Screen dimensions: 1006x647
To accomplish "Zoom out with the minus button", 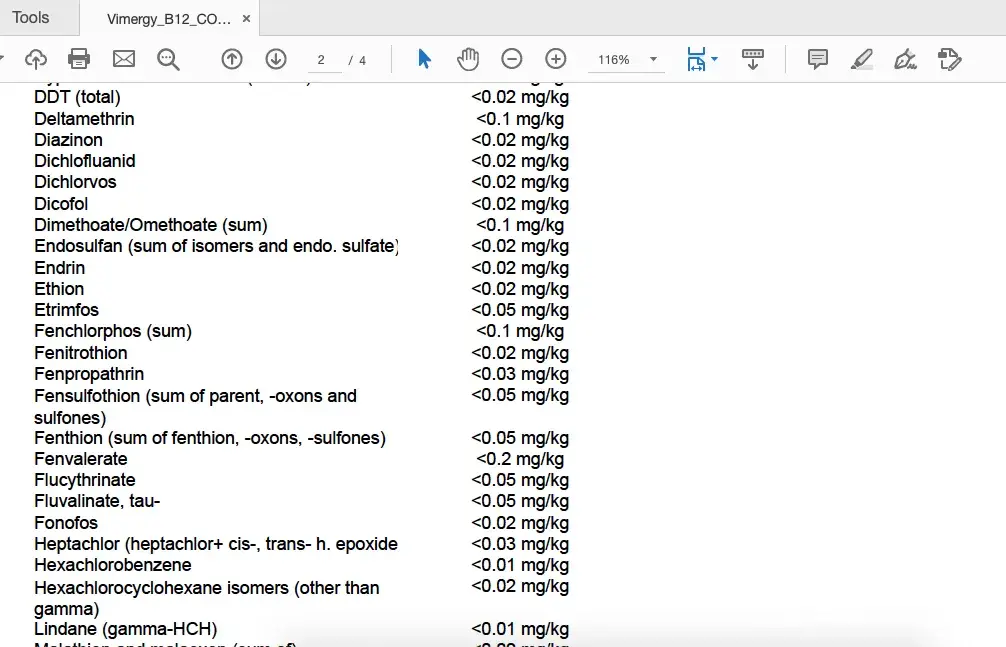I will 512,60.
